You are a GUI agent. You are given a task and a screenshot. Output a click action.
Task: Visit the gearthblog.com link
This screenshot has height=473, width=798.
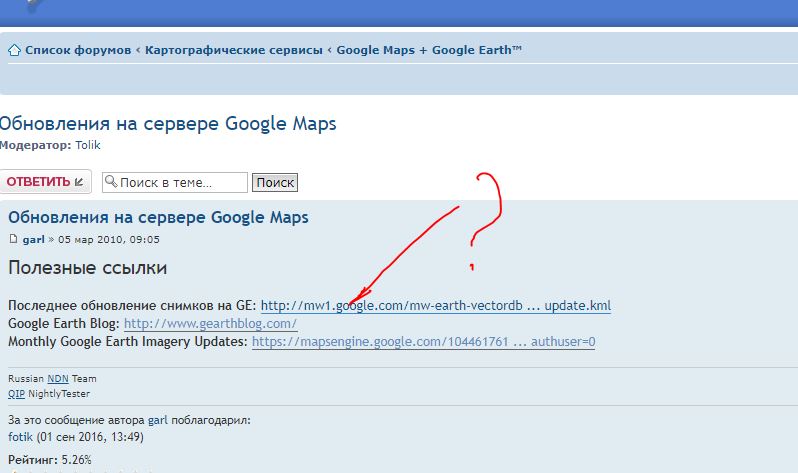point(210,324)
